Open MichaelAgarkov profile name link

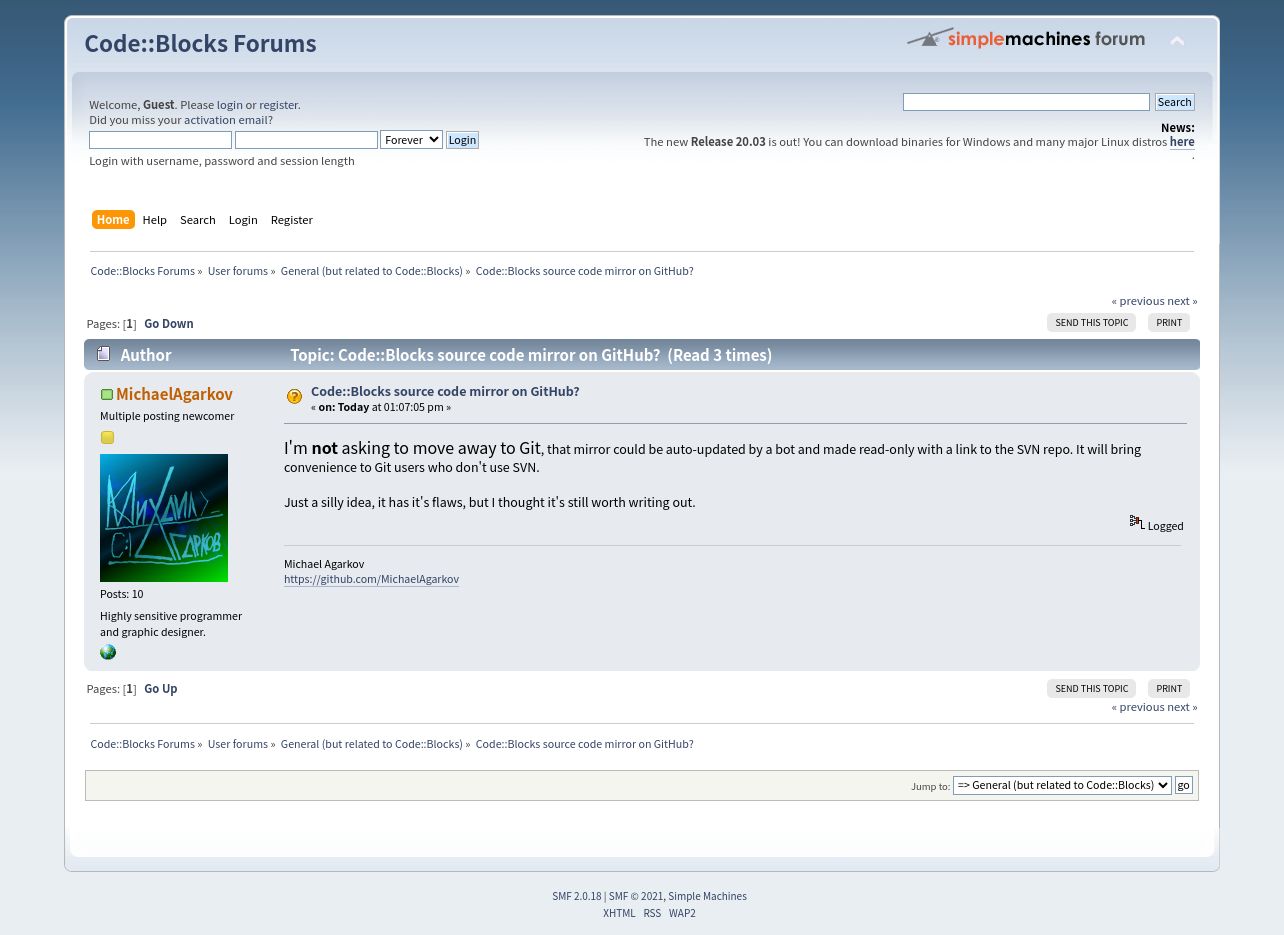tap(174, 395)
